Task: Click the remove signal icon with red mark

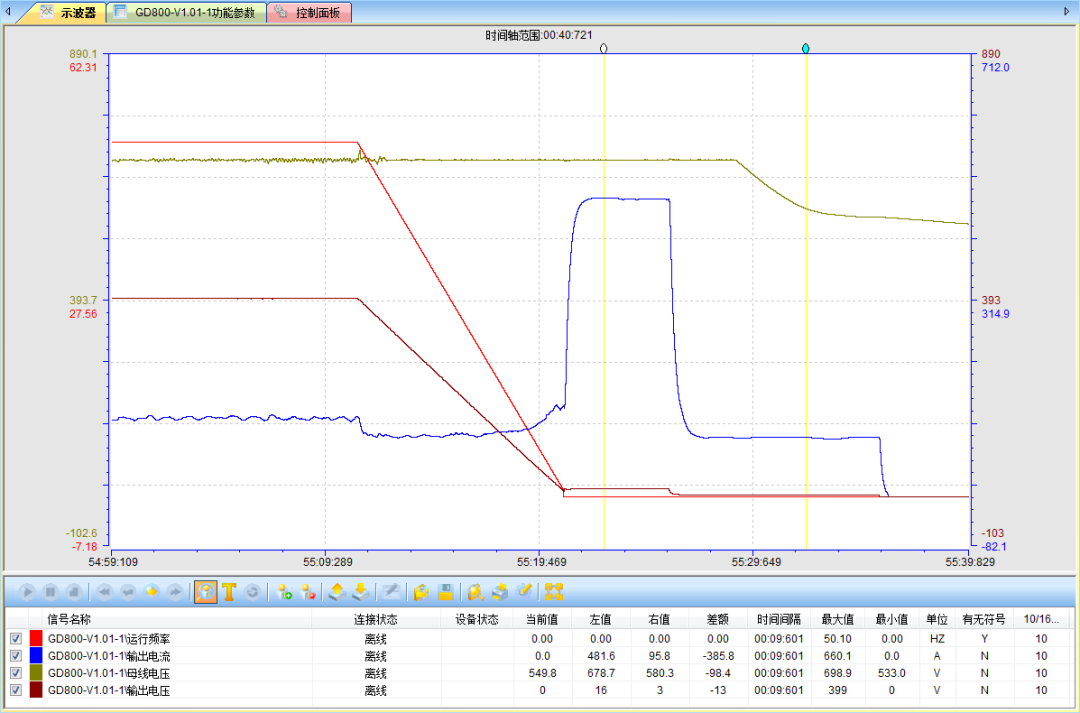Action: 308,592
